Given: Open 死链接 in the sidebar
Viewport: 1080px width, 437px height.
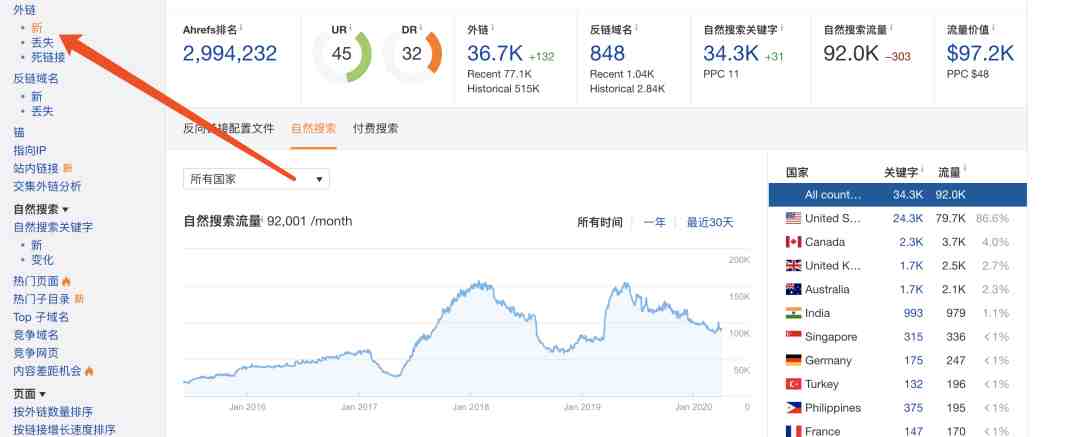Looking at the screenshot, I should click(x=48, y=57).
